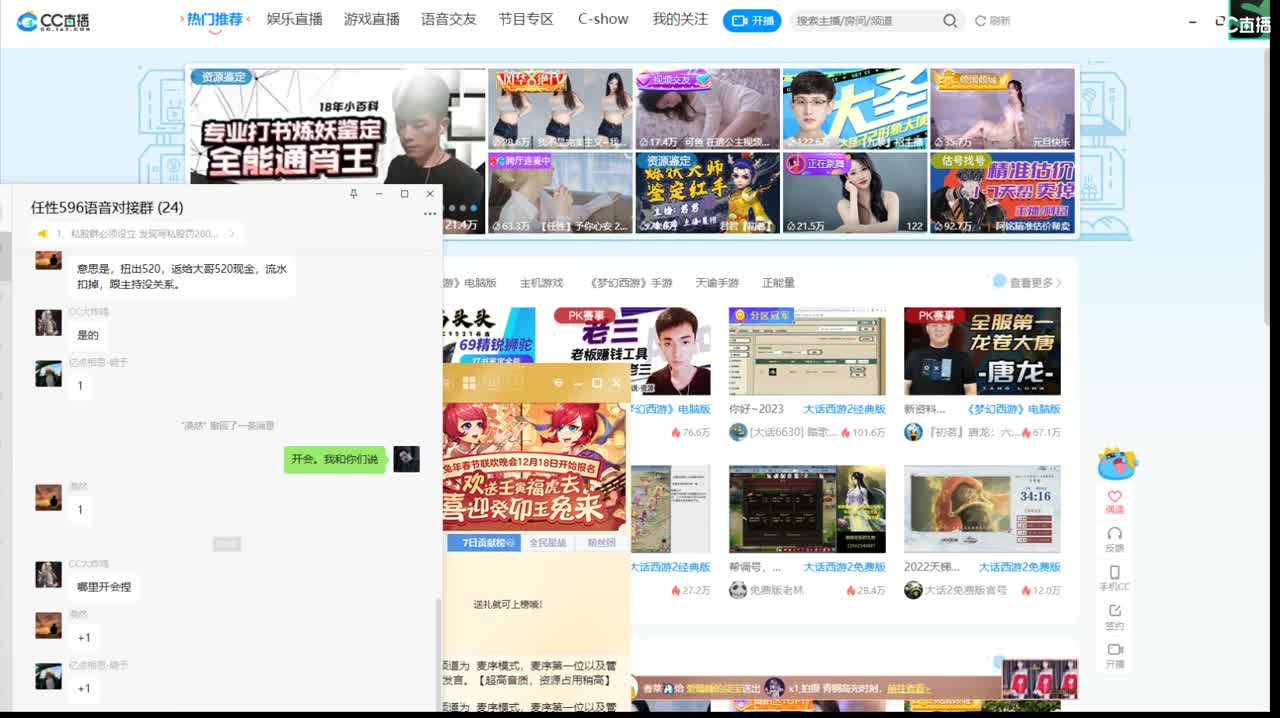This screenshot has height=718, width=1280.
Task: Open the 34:16 timer stream card
Action: tap(982, 509)
